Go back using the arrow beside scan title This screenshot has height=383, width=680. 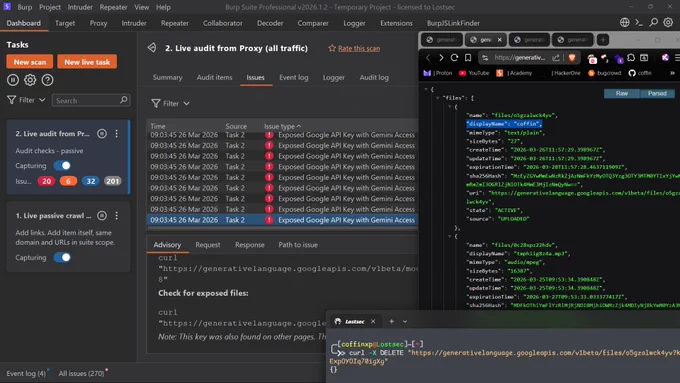click(152, 48)
